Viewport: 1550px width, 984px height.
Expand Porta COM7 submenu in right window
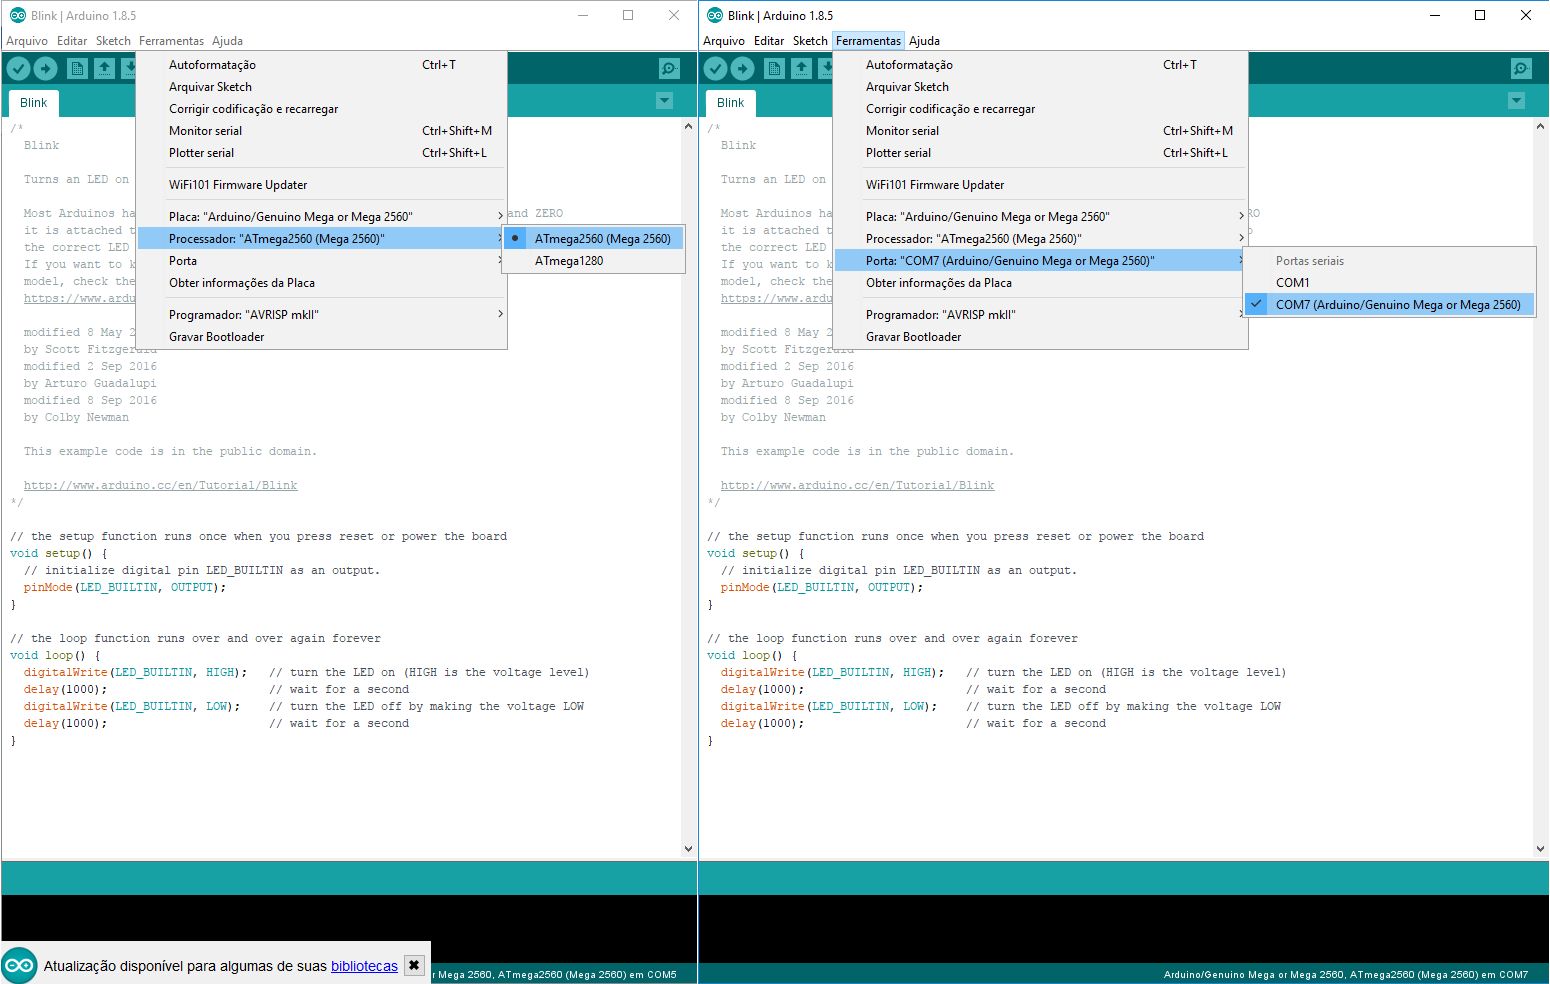coord(1041,261)
